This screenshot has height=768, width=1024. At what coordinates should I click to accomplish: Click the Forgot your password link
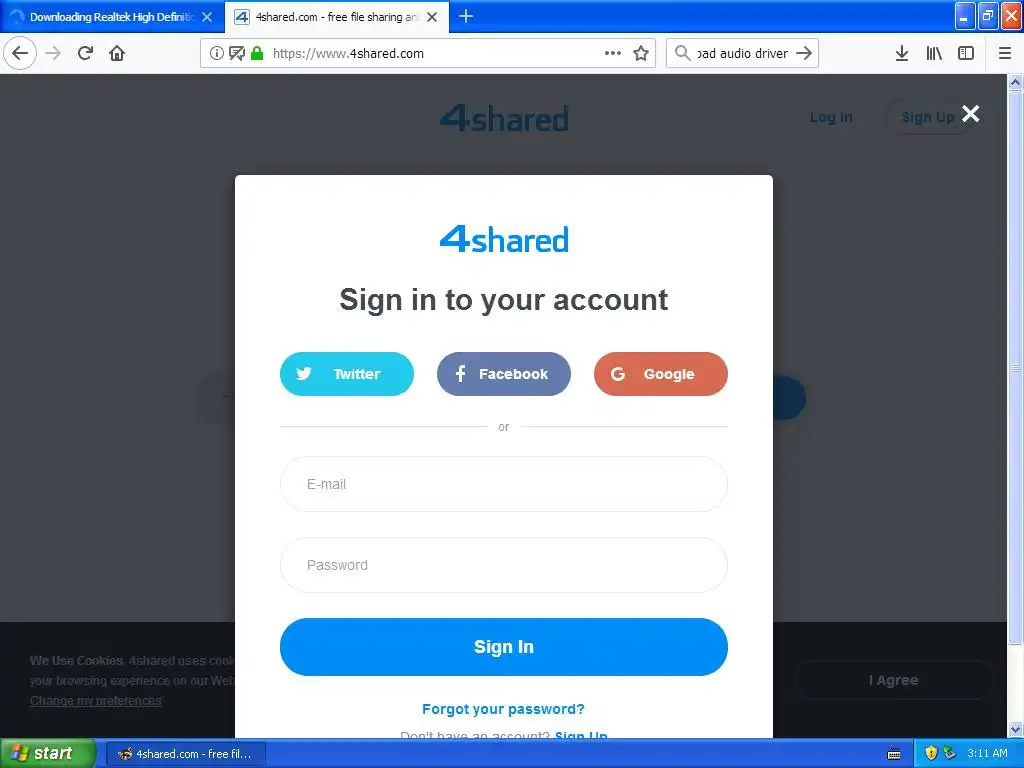[x=504, y=709]
